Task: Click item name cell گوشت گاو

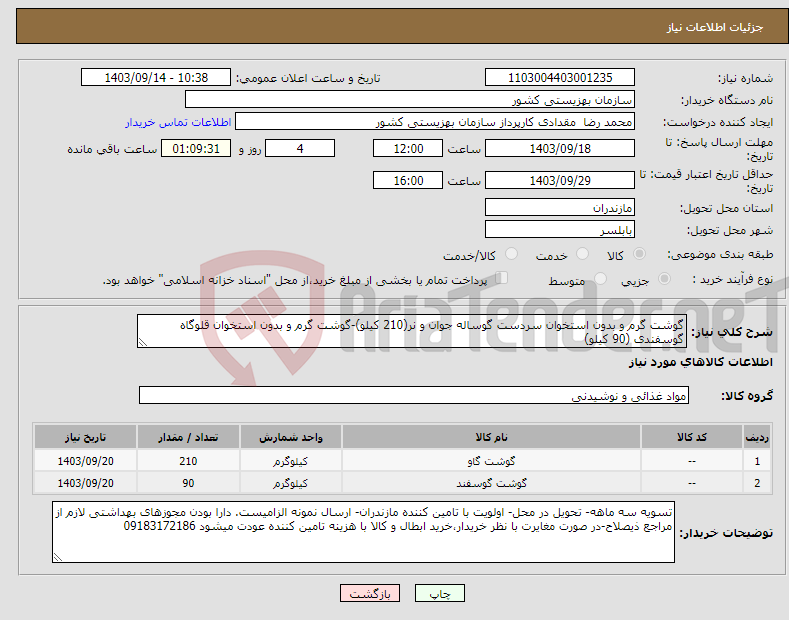Action: [491, 460]
